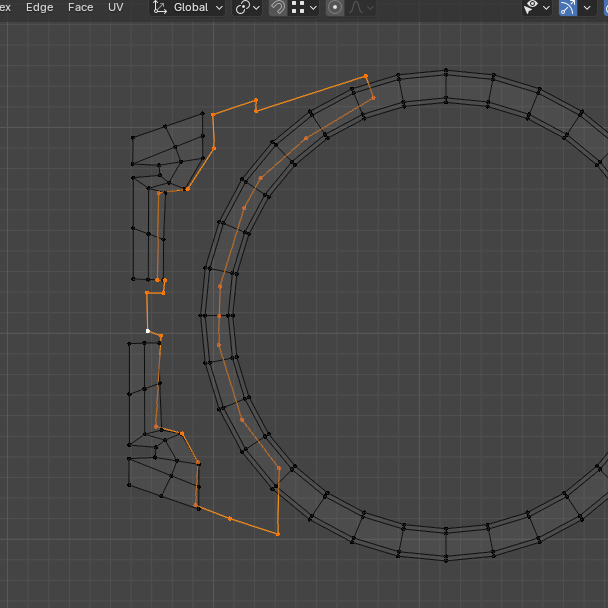
Task: Expand the arrow beside the visibility eye icon
Action: tap(547, 7)
